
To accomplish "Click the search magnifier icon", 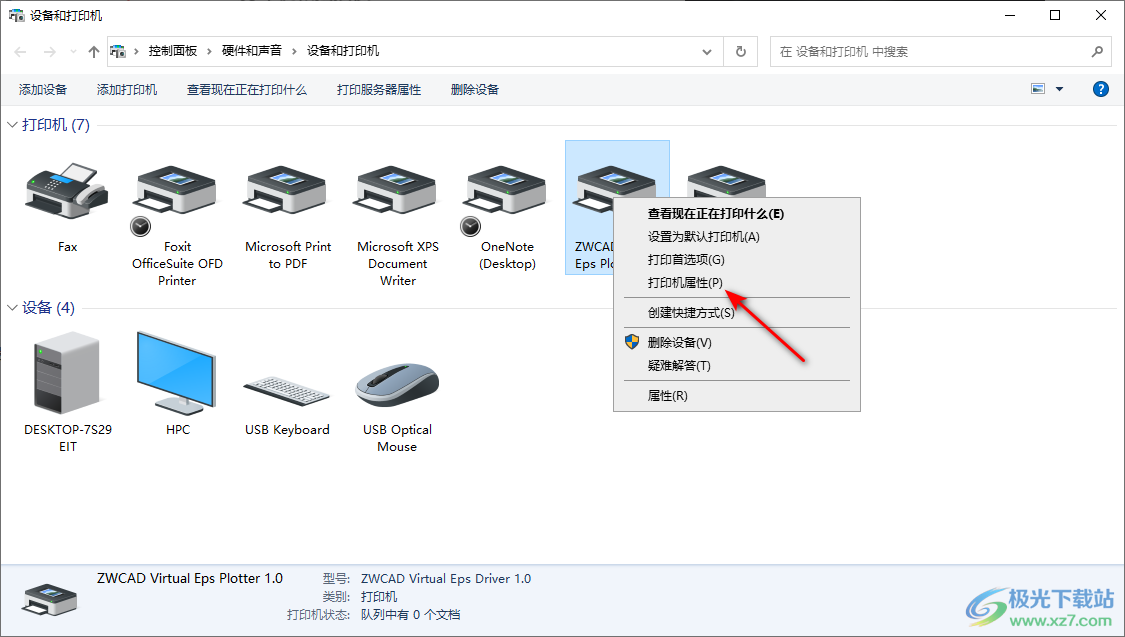I will pos(1097,52).
